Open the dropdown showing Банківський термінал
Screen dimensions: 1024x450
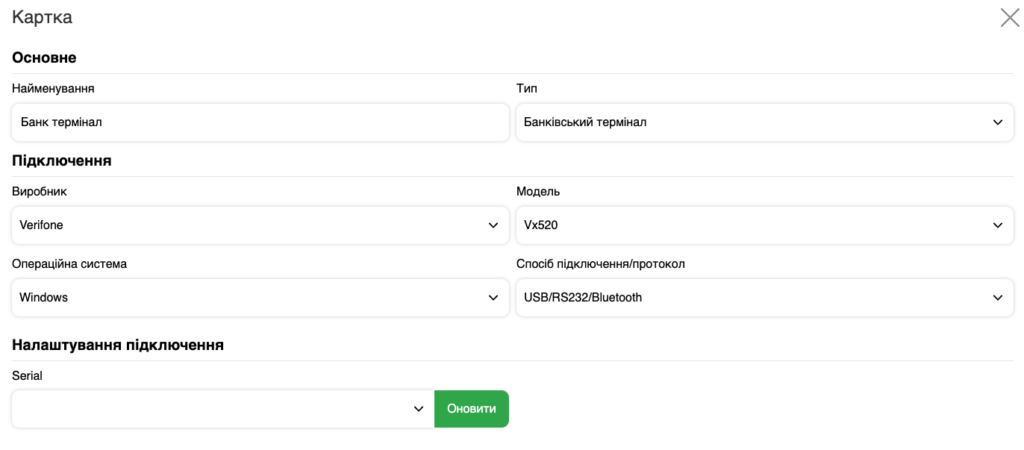[x=750, y=123]
